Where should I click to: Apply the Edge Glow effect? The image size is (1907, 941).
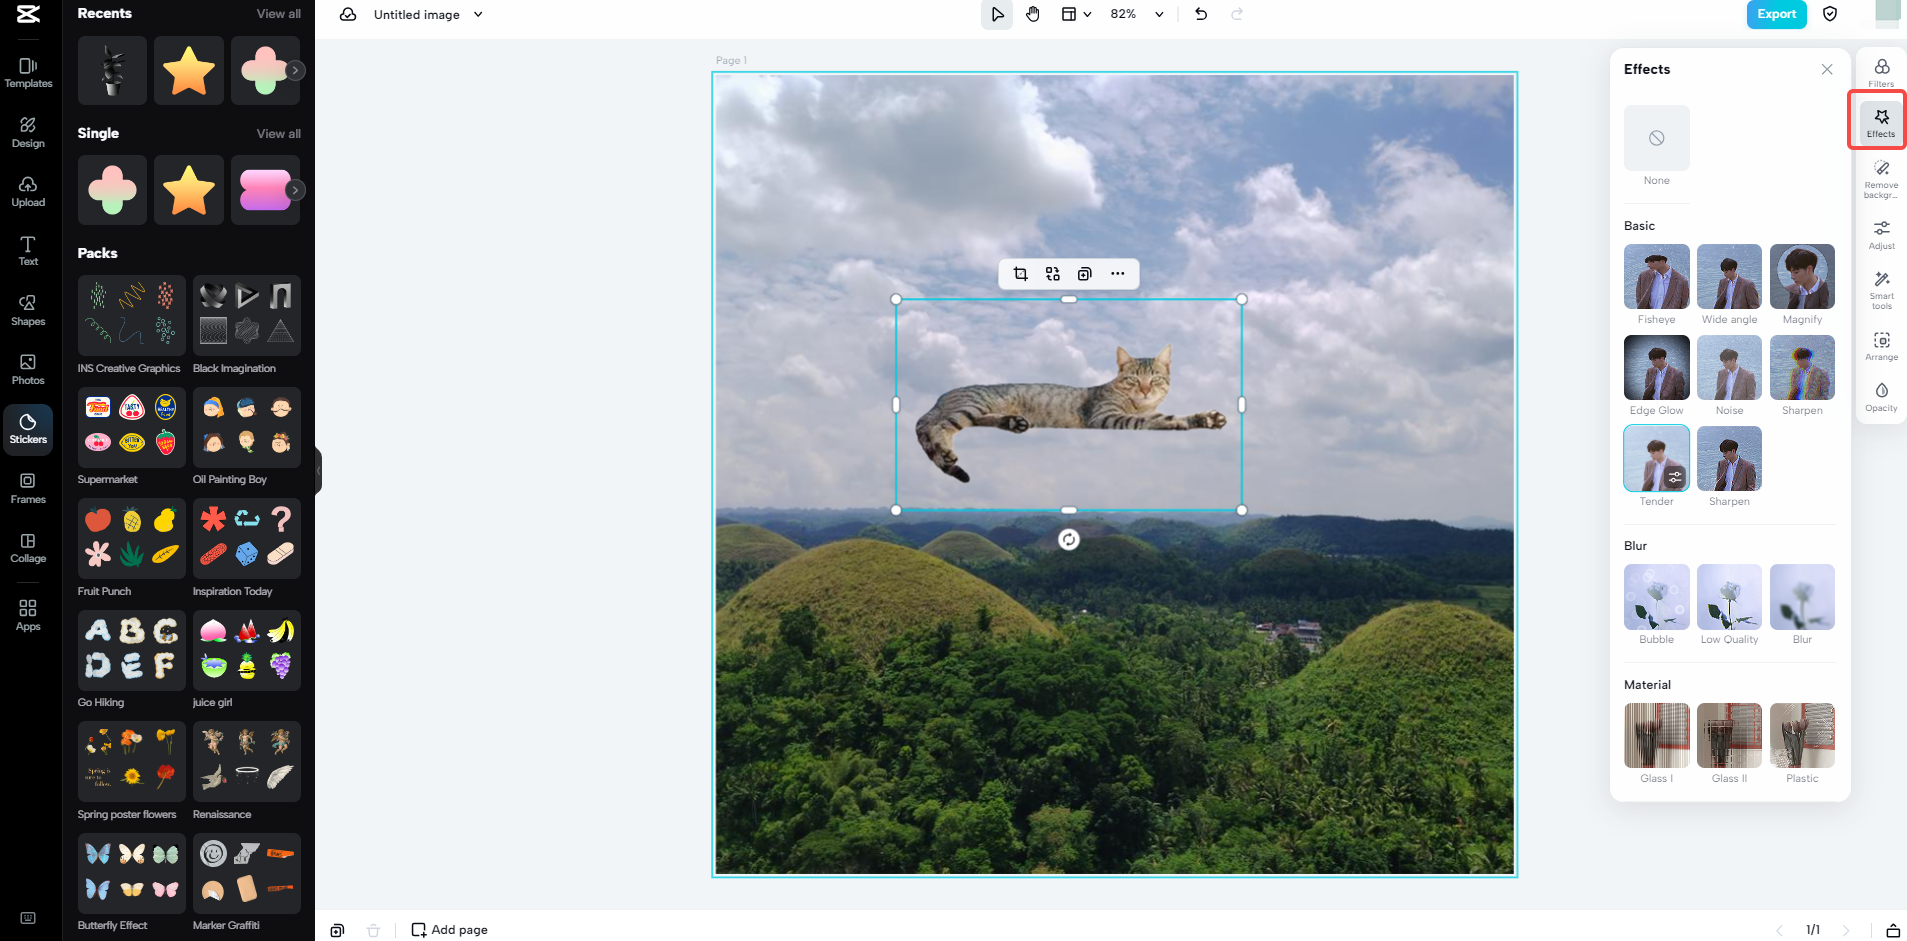(x=1657, y=368)
